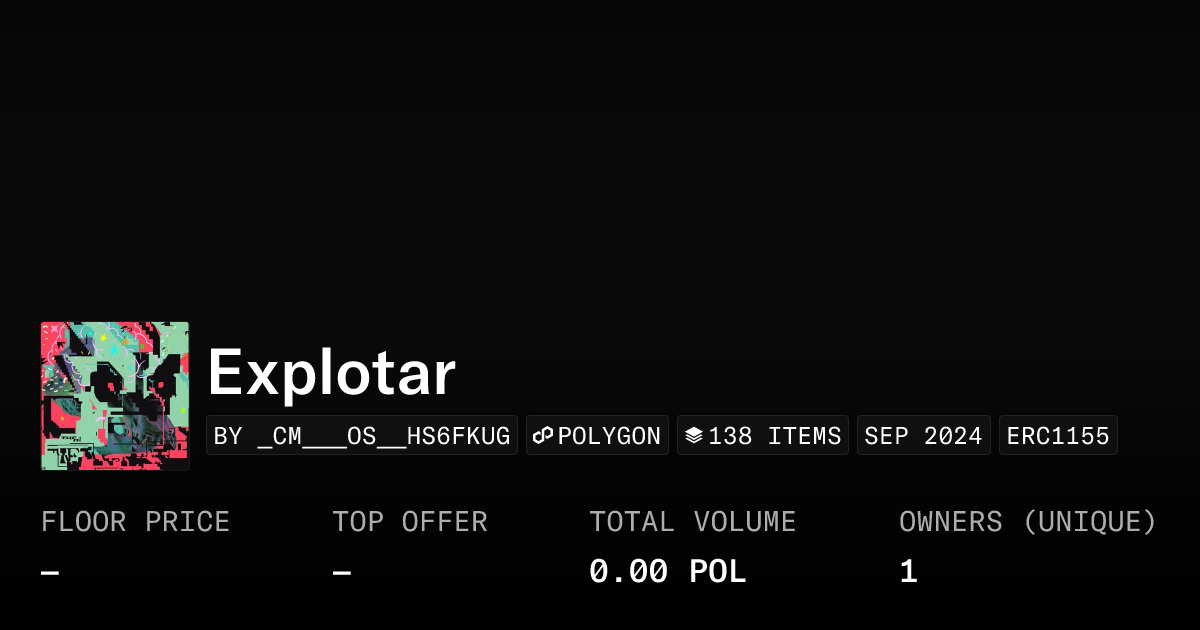This screenshot has width=1200, height=630.
Task: Select the dash value under Top Offer
Action: (x=341, y=572)
